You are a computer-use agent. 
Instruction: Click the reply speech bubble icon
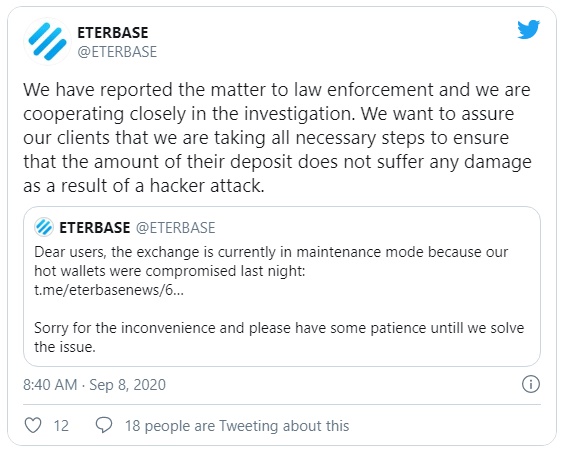point(104,425)
